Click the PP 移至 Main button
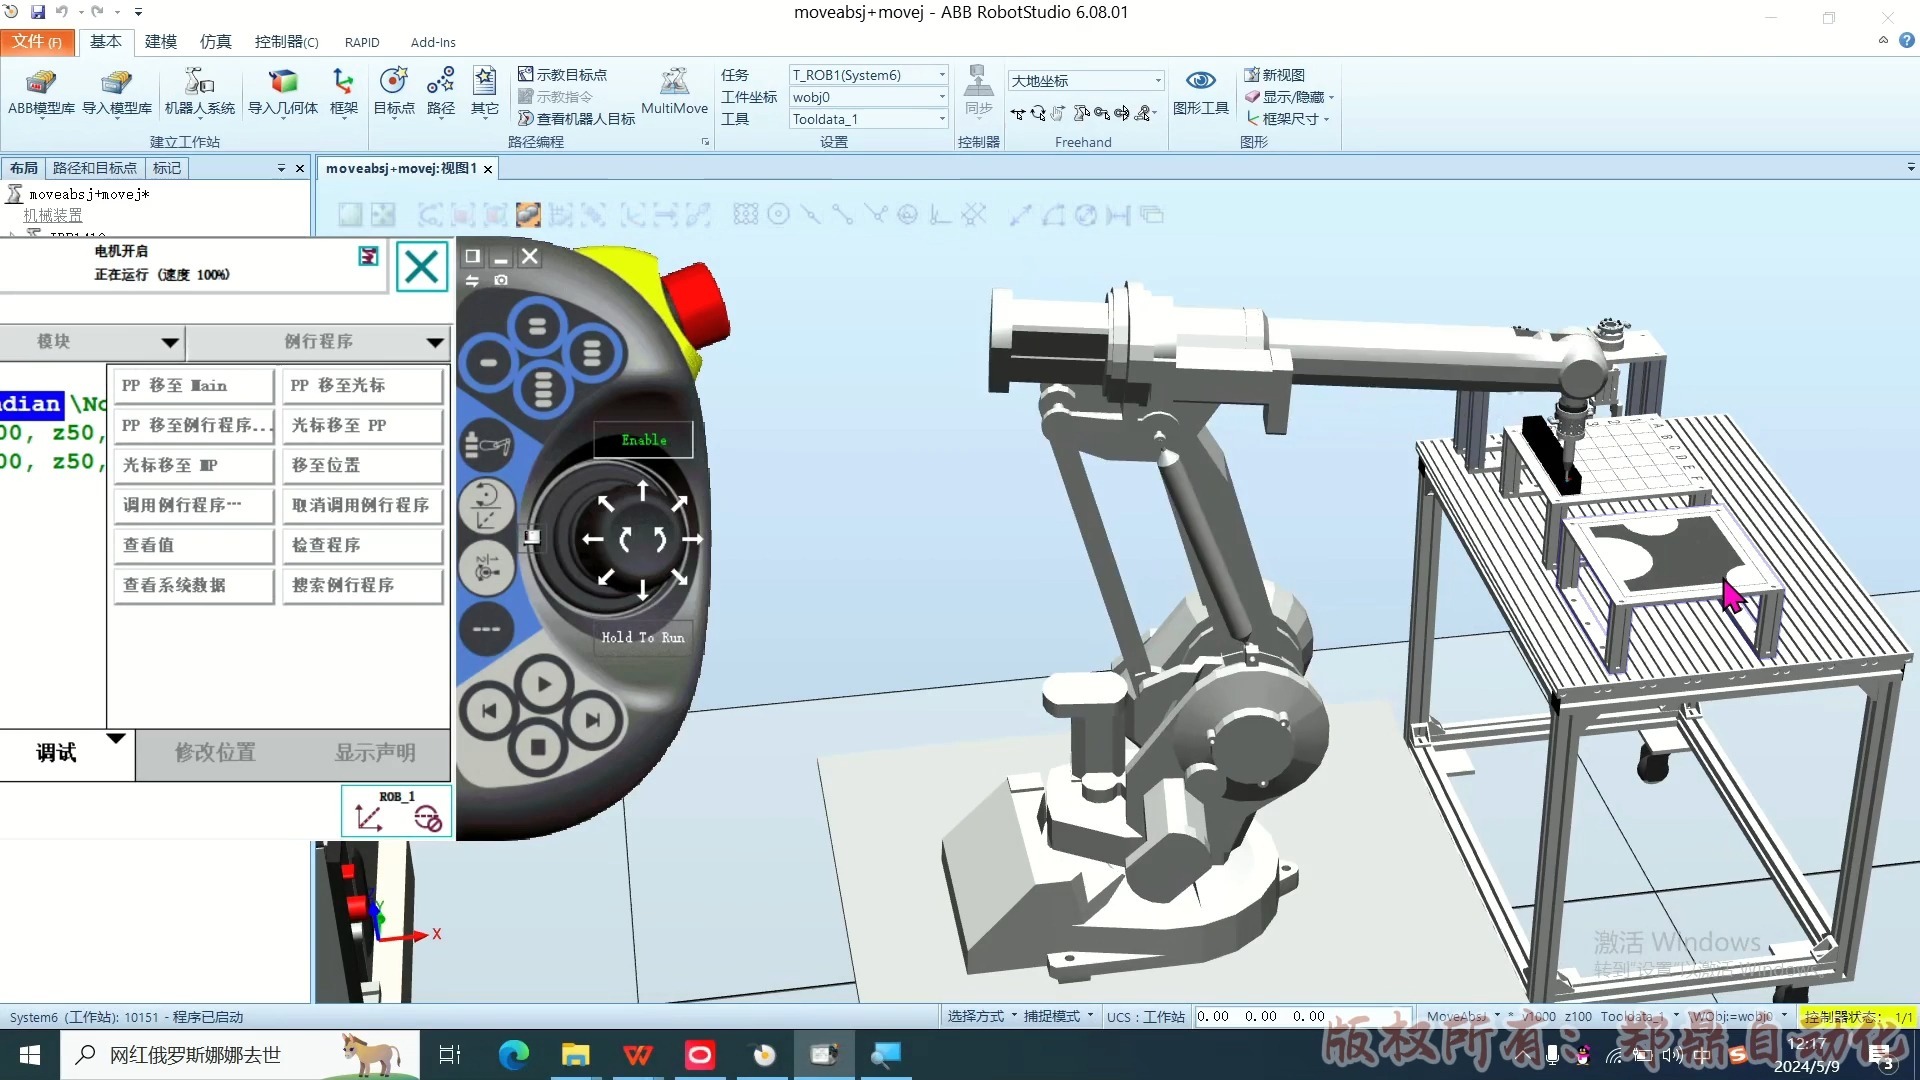This screenshot has width=1920, height=1080. tap(193, 386)
